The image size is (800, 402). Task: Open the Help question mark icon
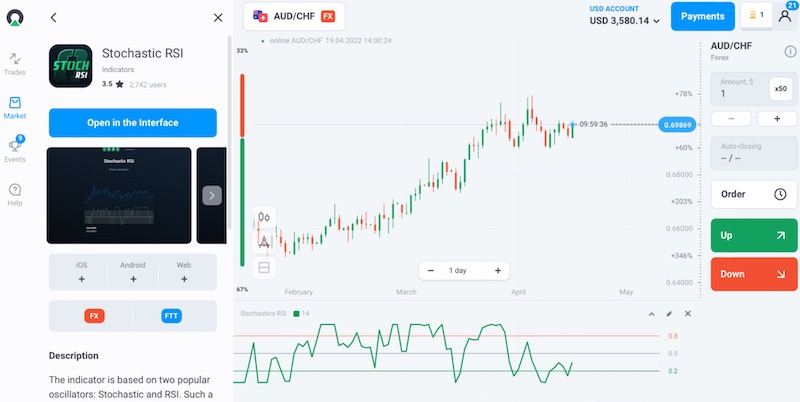coord(15,194)
